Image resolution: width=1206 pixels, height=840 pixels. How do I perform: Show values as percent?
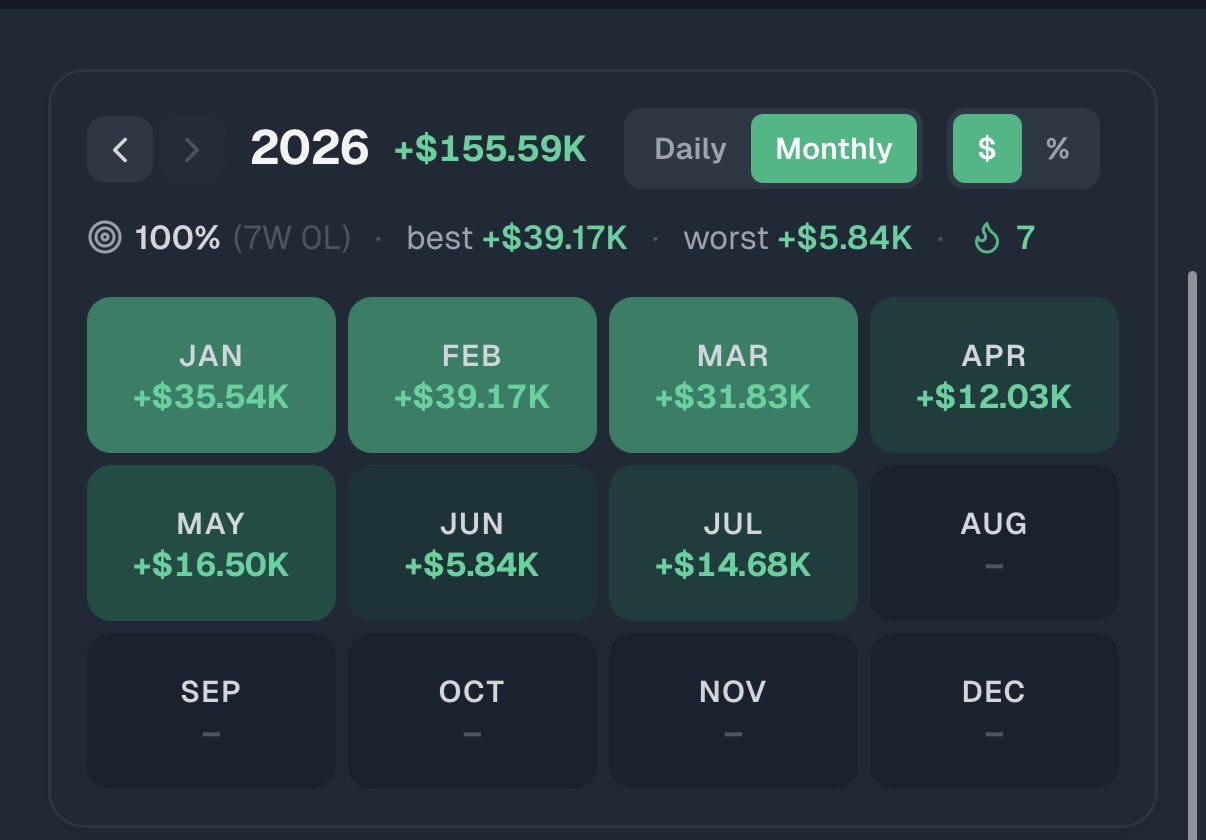click(1058, 149)
